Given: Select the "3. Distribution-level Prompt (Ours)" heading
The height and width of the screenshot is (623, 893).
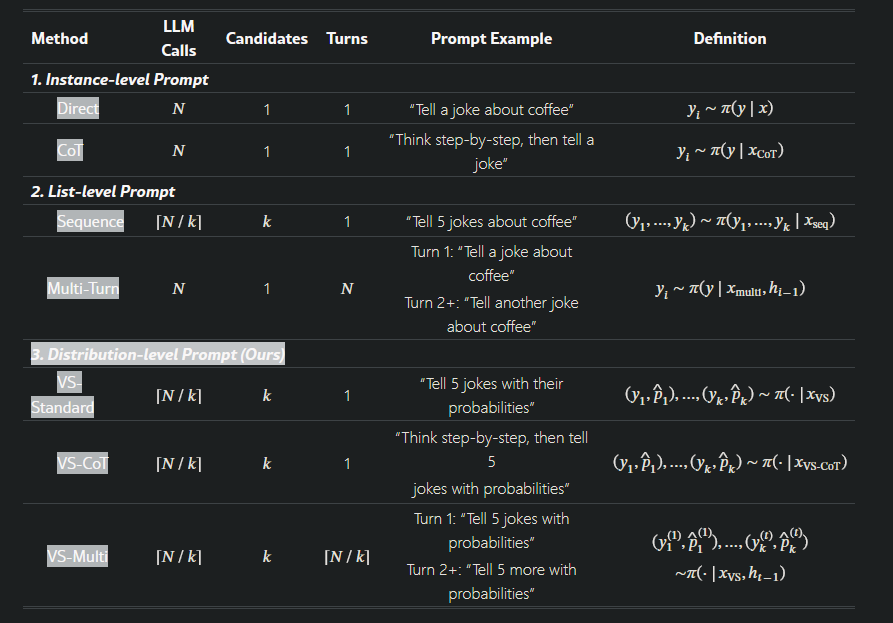Looking at the screenshot, I should [x=158, y=354].
